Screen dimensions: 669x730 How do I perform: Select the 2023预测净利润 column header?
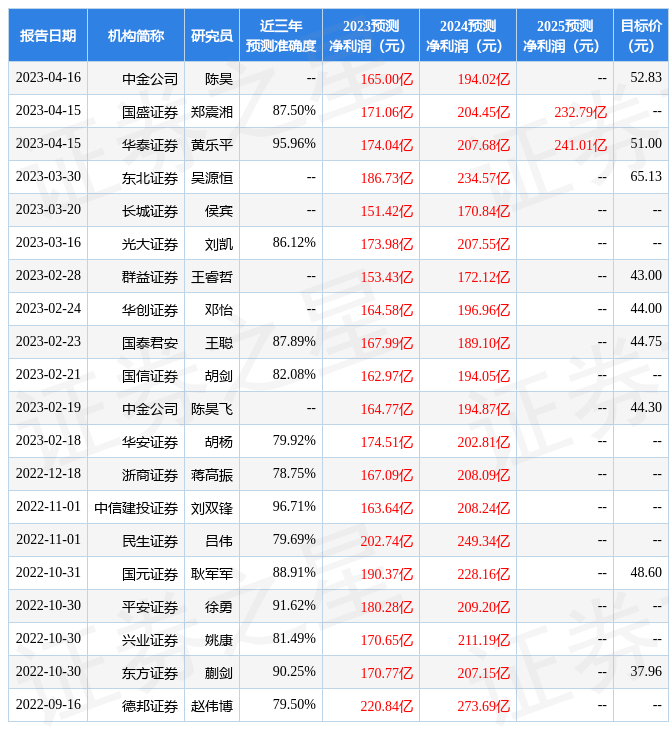[x=370, y=35]
